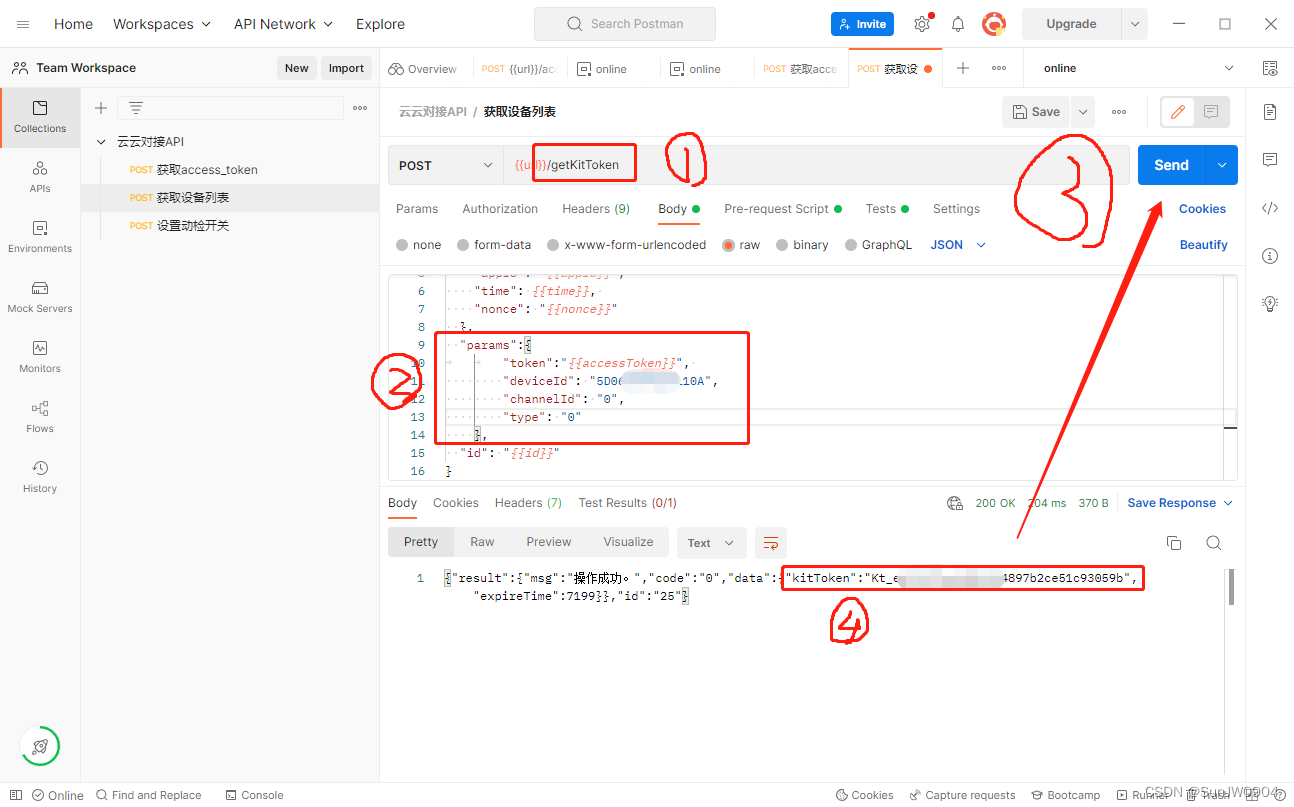Open code snippet panel
This screenshot has height=807, width=1294.
pyautogui.click(x=1270, y=208)
